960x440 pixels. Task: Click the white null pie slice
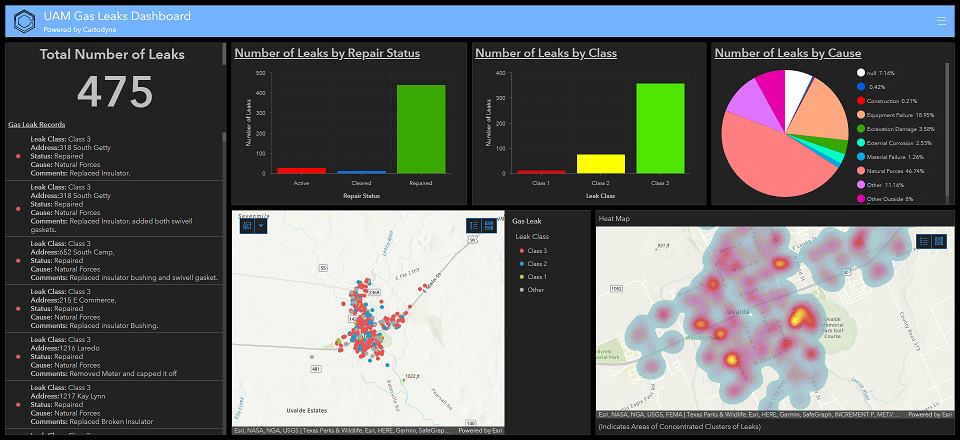pyautogui.click(x=796, y=84)
